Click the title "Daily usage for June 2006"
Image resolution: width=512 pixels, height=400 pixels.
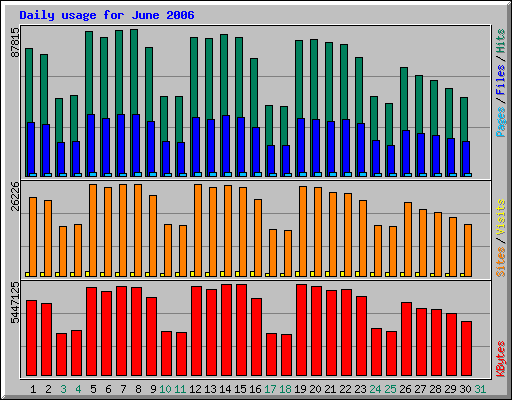107,15
